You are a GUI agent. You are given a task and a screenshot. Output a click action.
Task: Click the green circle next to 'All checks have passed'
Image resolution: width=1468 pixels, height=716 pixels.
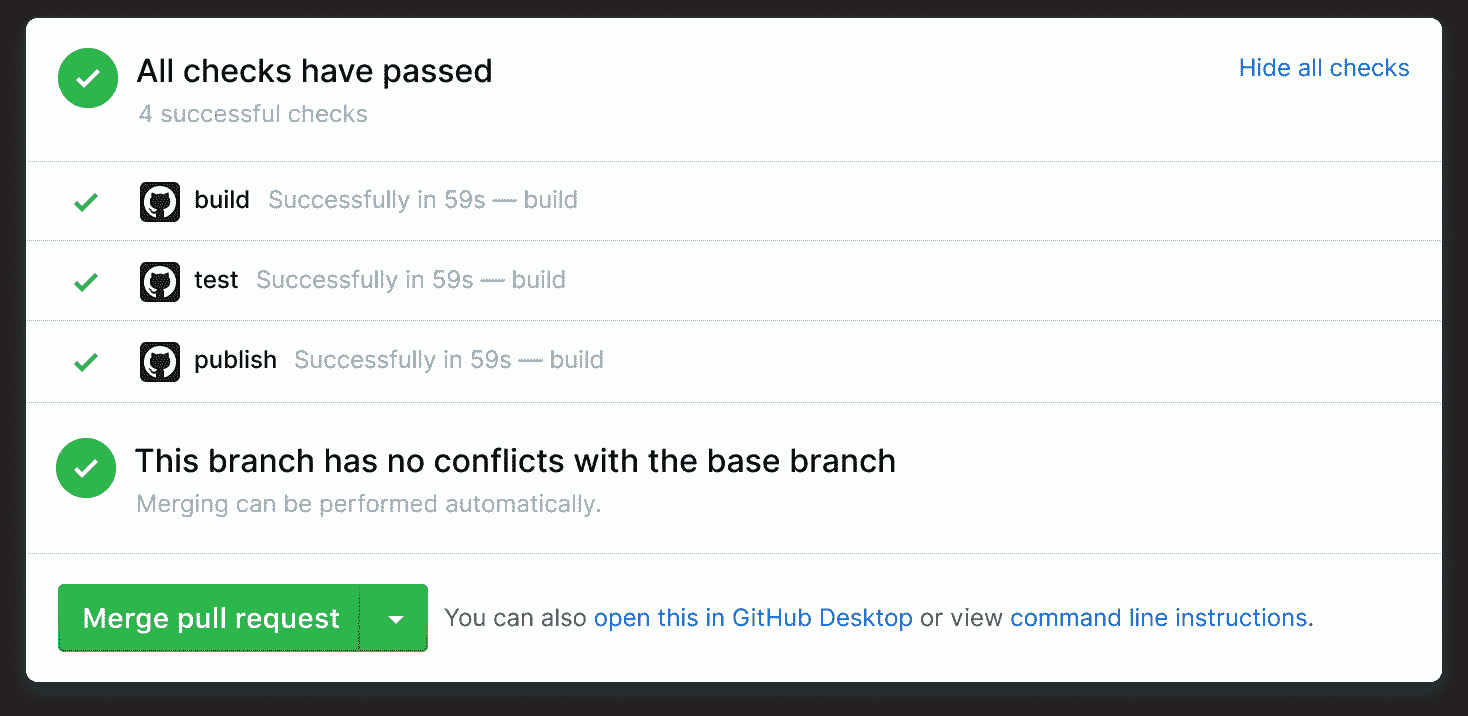88,77
